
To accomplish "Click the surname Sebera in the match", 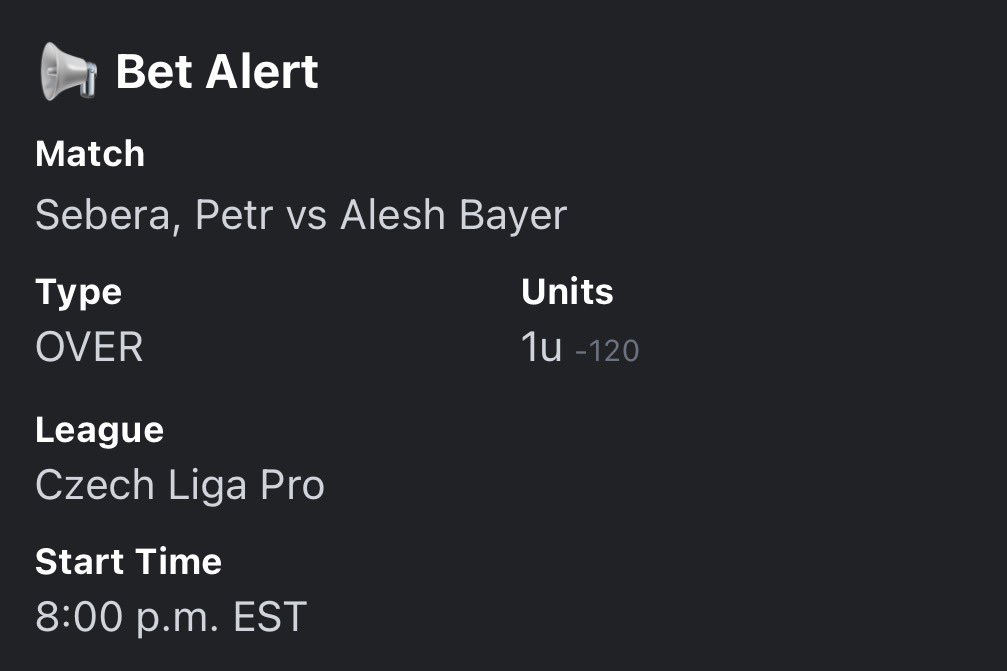I will coord(107,216).
